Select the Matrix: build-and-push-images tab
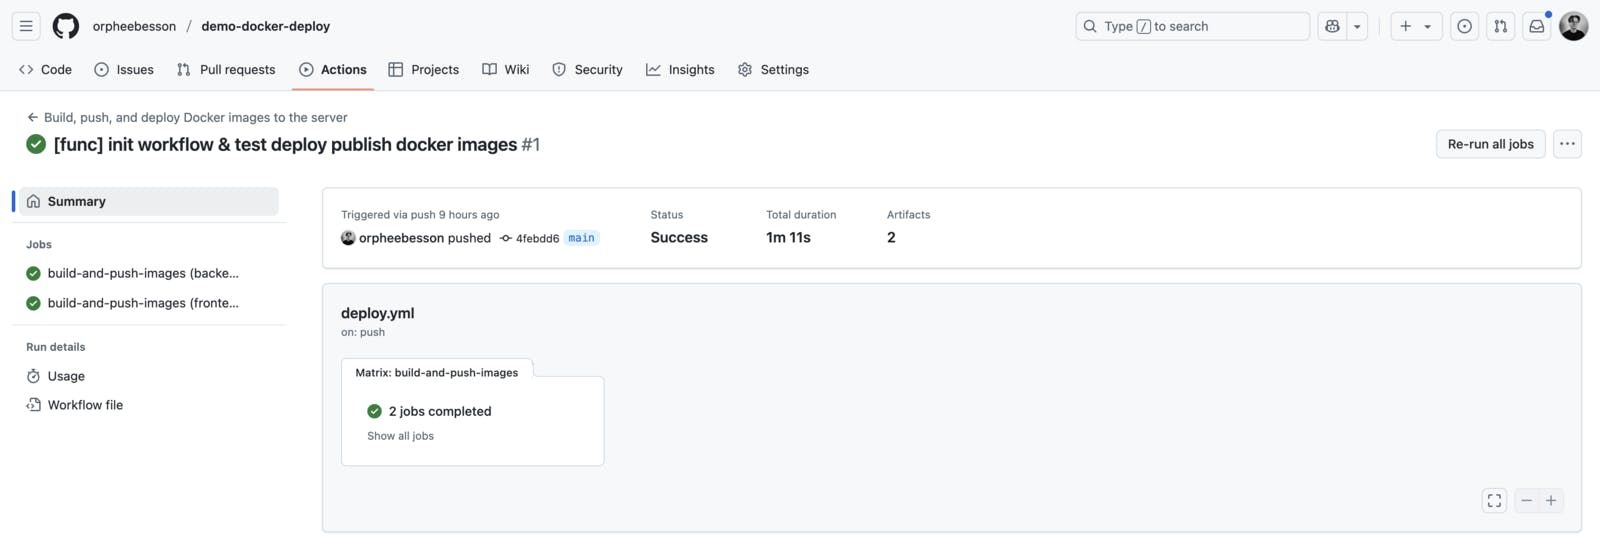 (x=437, y=372)
